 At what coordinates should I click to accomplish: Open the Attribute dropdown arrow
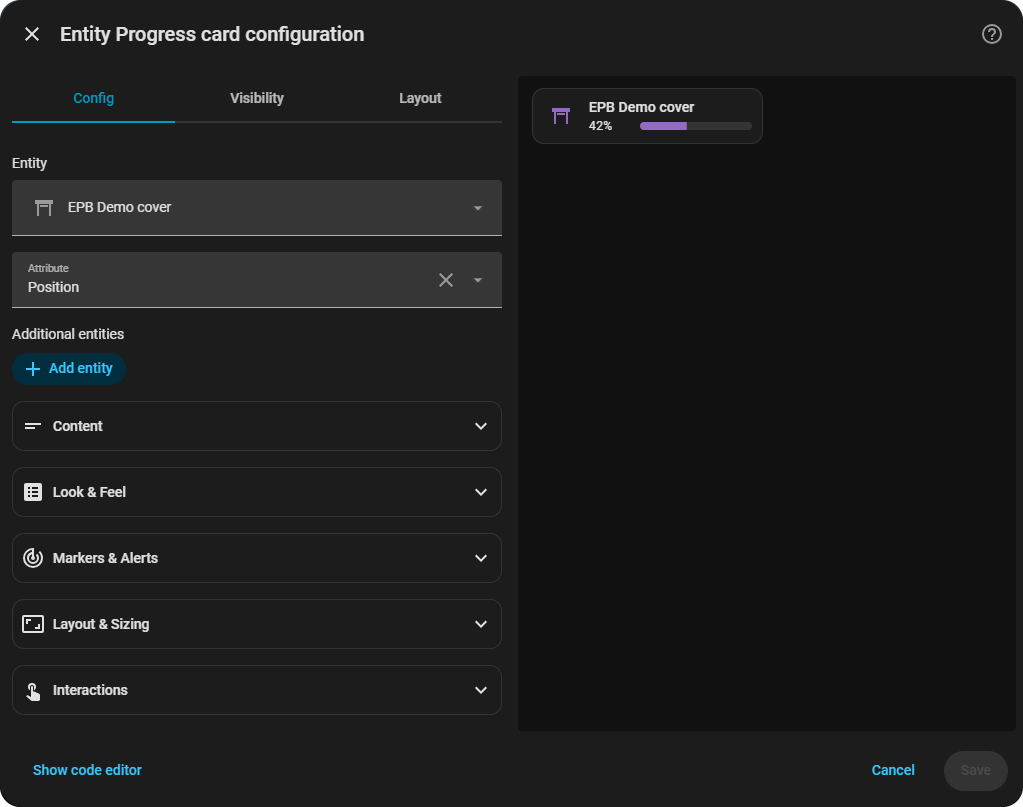click(478, 280)
